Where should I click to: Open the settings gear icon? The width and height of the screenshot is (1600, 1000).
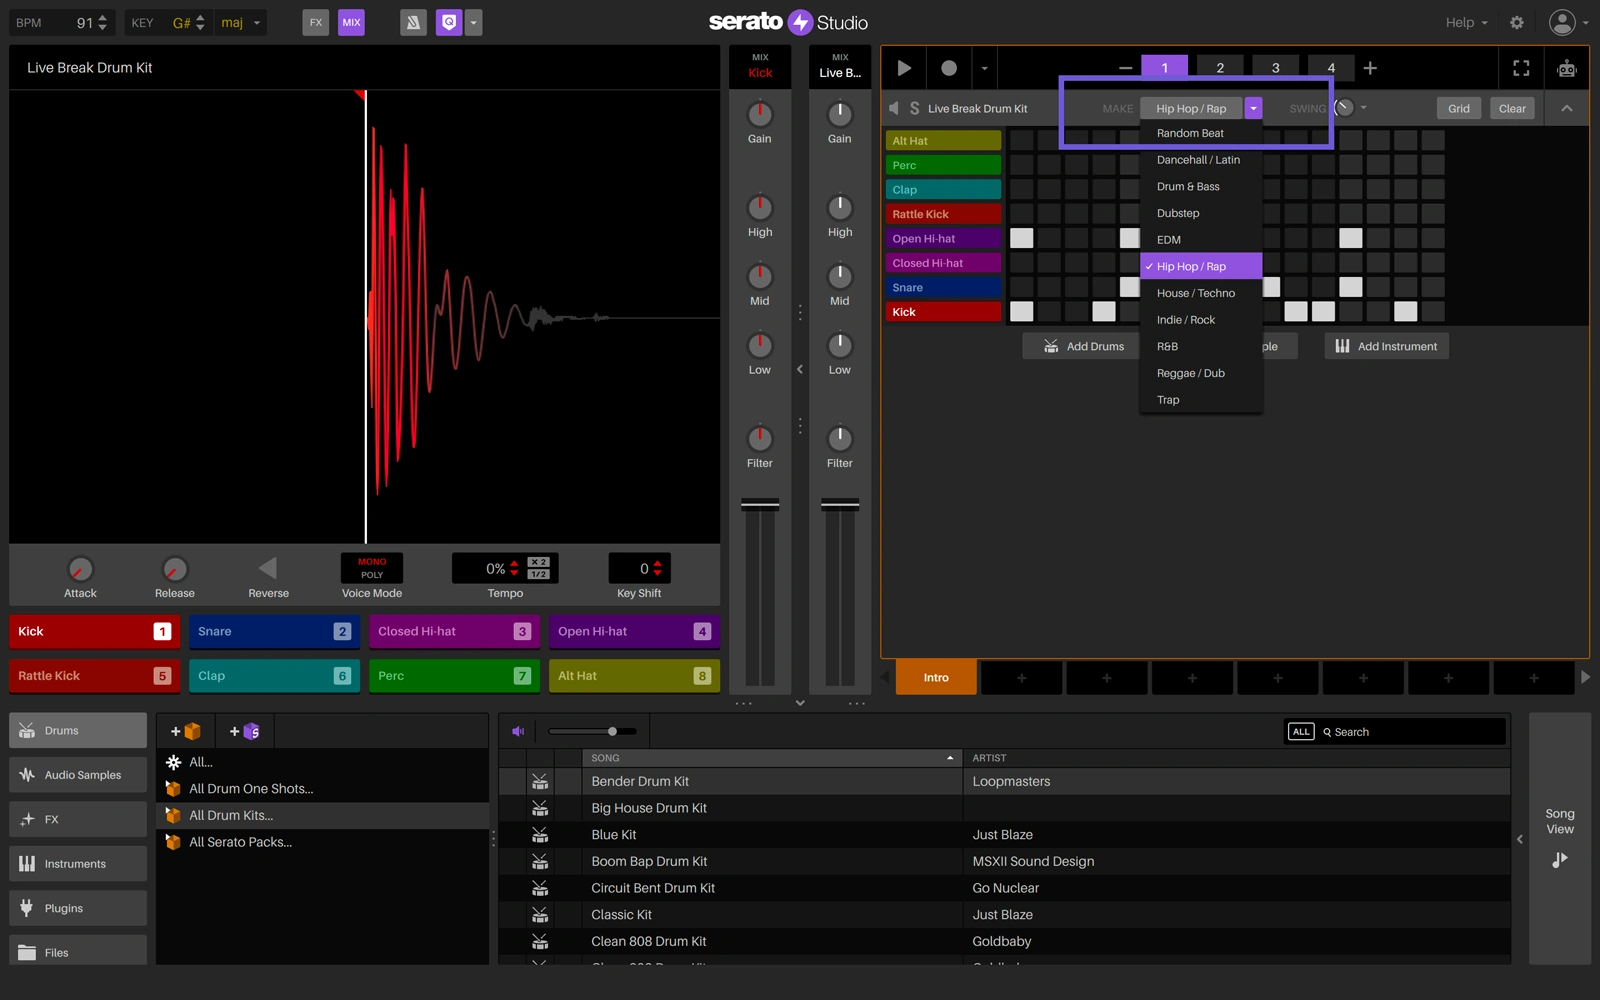1517,22
